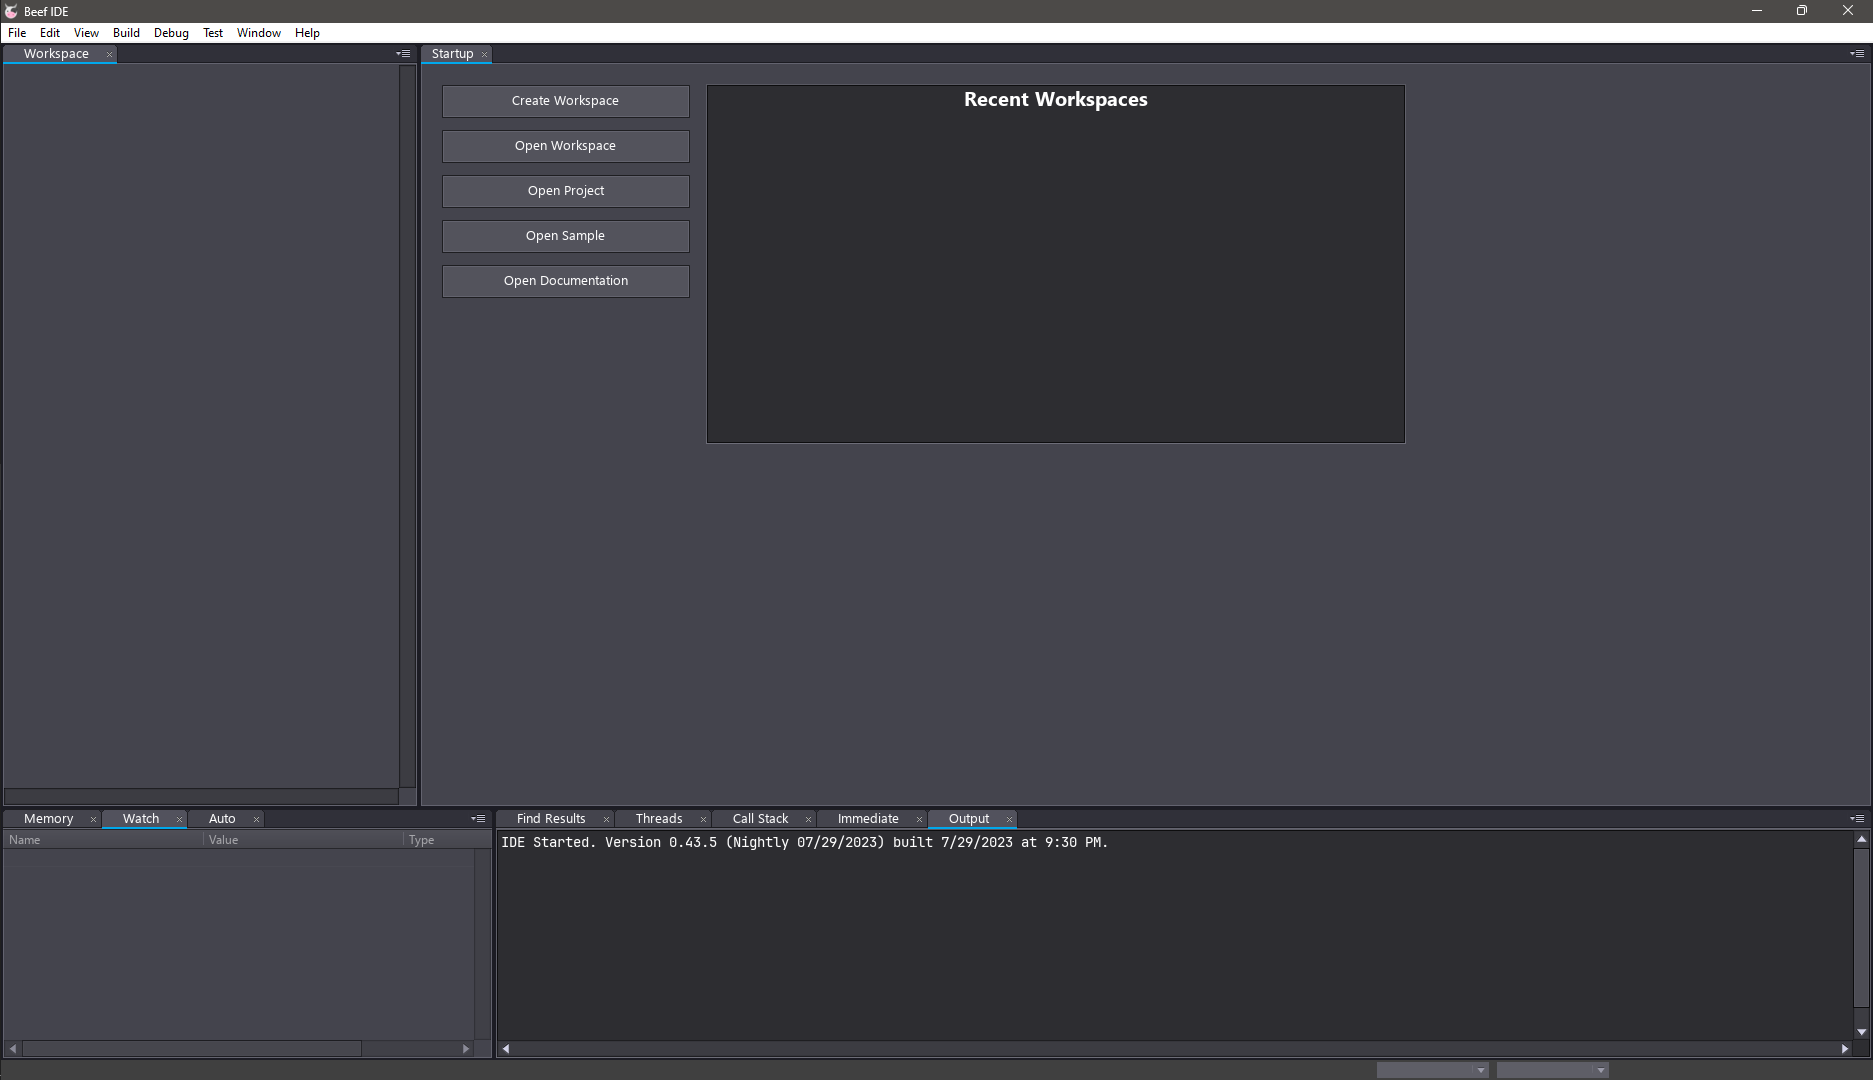Close the Call Stack tab
The image size is (1873, 1080).
tap(808, 819)
